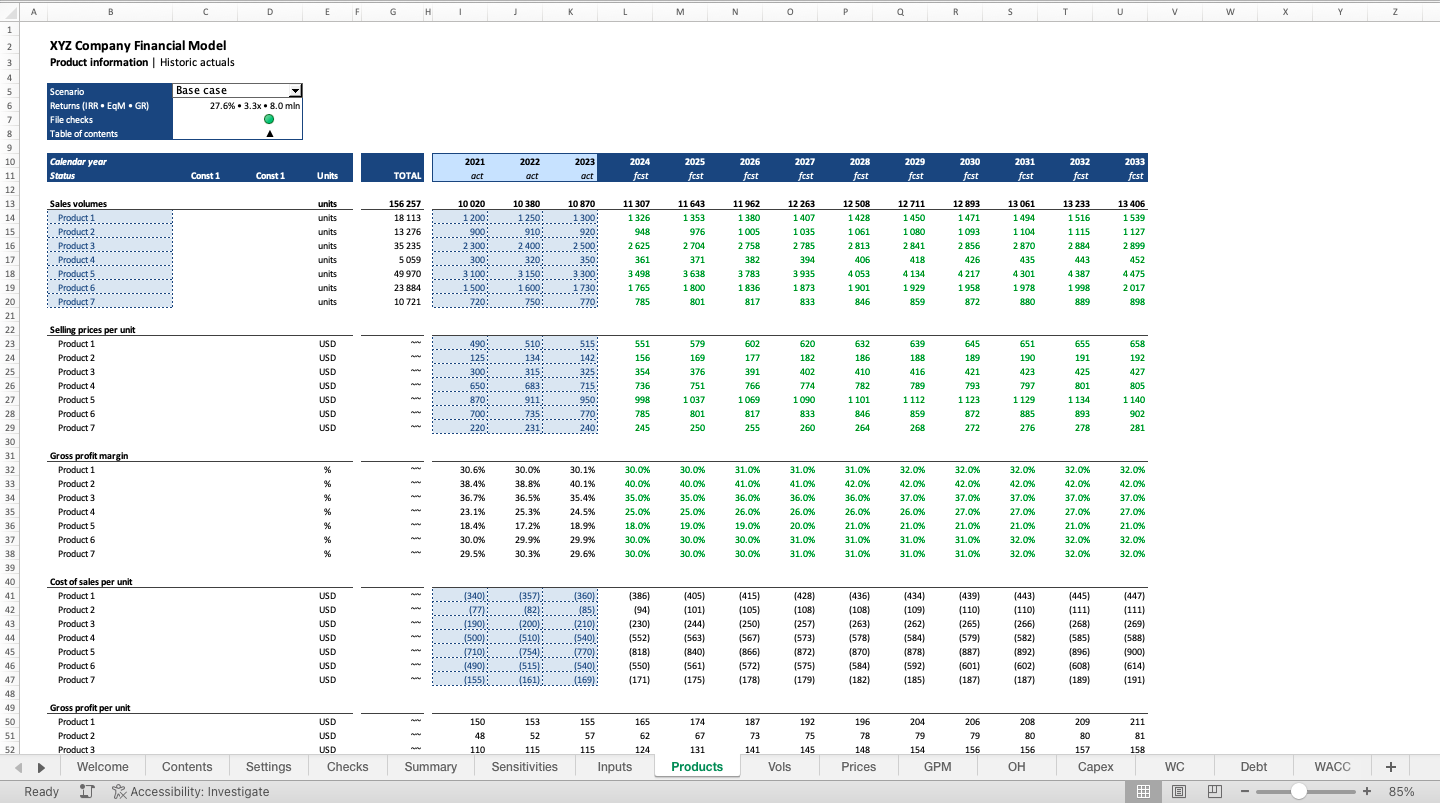Zoom out with minus button
This screenshot has height=803, width=1440.
[x=1245, y=791]
